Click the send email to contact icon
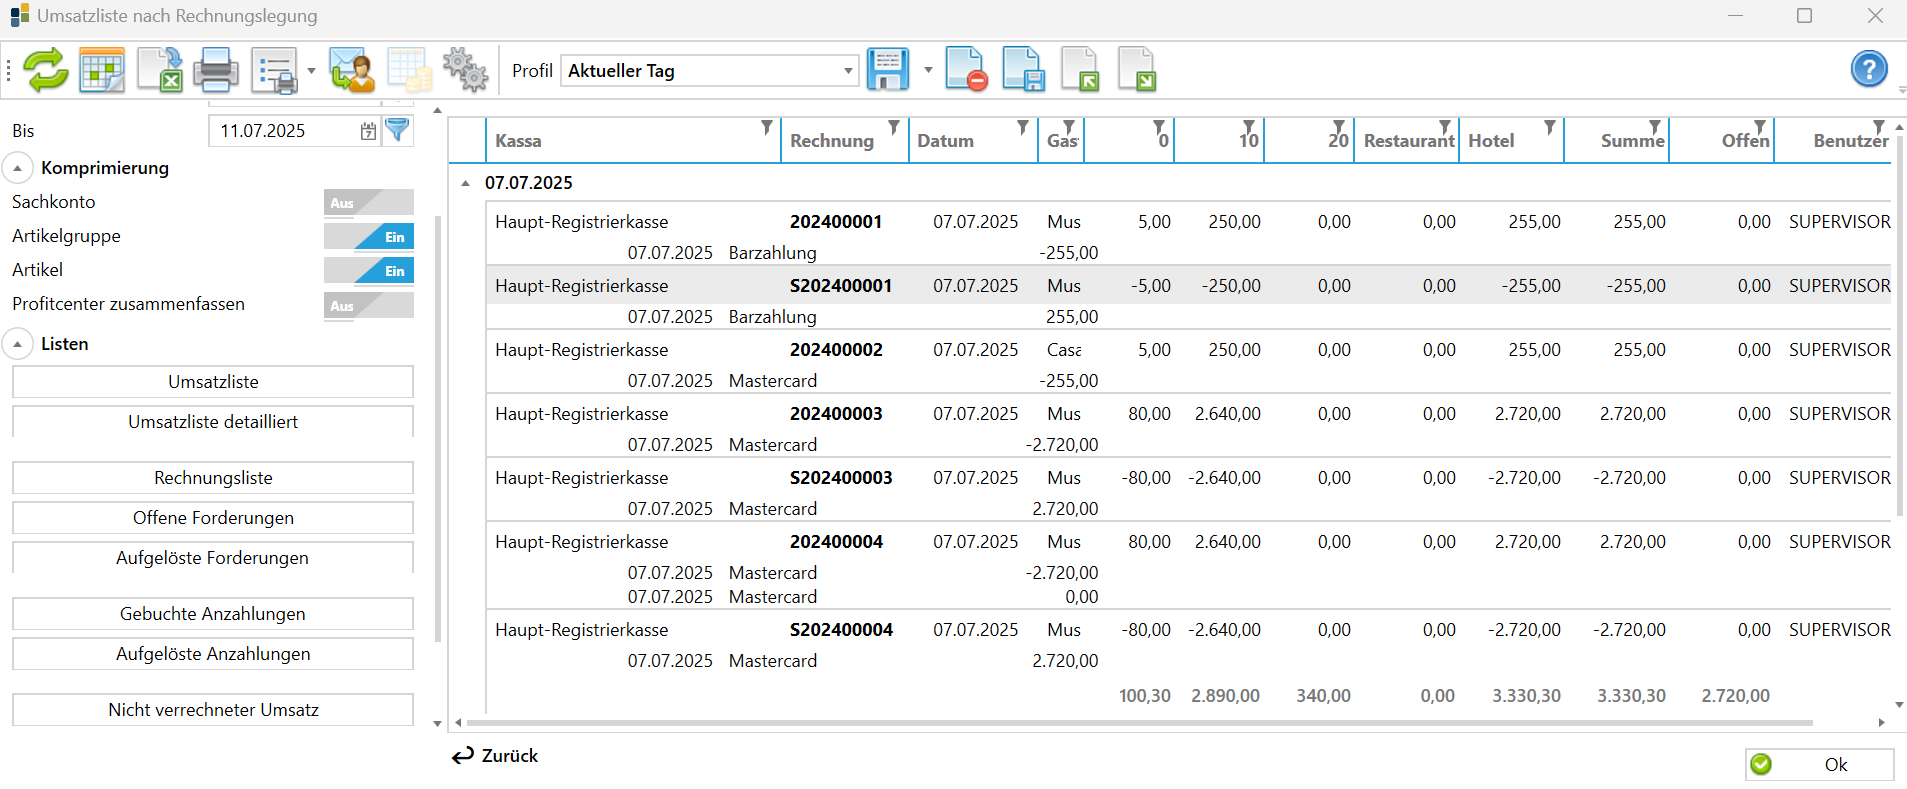Screen dimensions: 1907x789 point(351,70)
